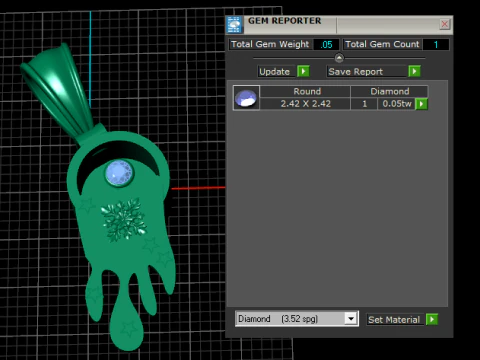Click the '0.05tw' weight cell
Screen dimensions: 480x360
tap(397, 104)
